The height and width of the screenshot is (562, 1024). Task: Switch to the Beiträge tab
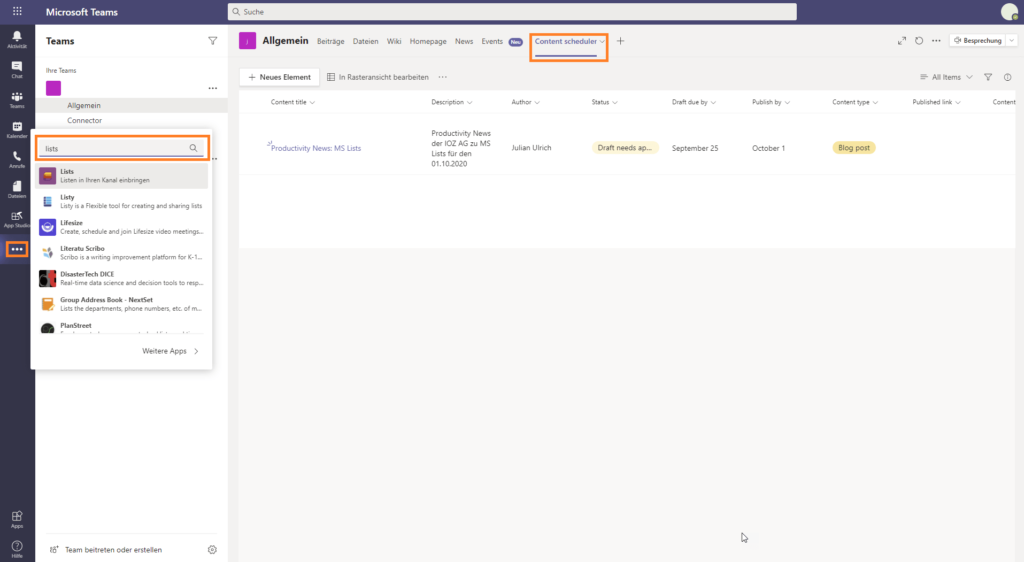point(330,41)
